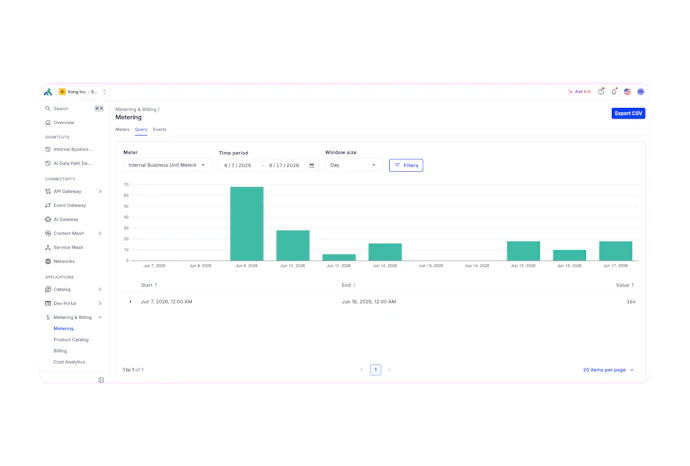
Task: Click the Jun 9, 2026 chart bar
Action: tap(247, 224)
